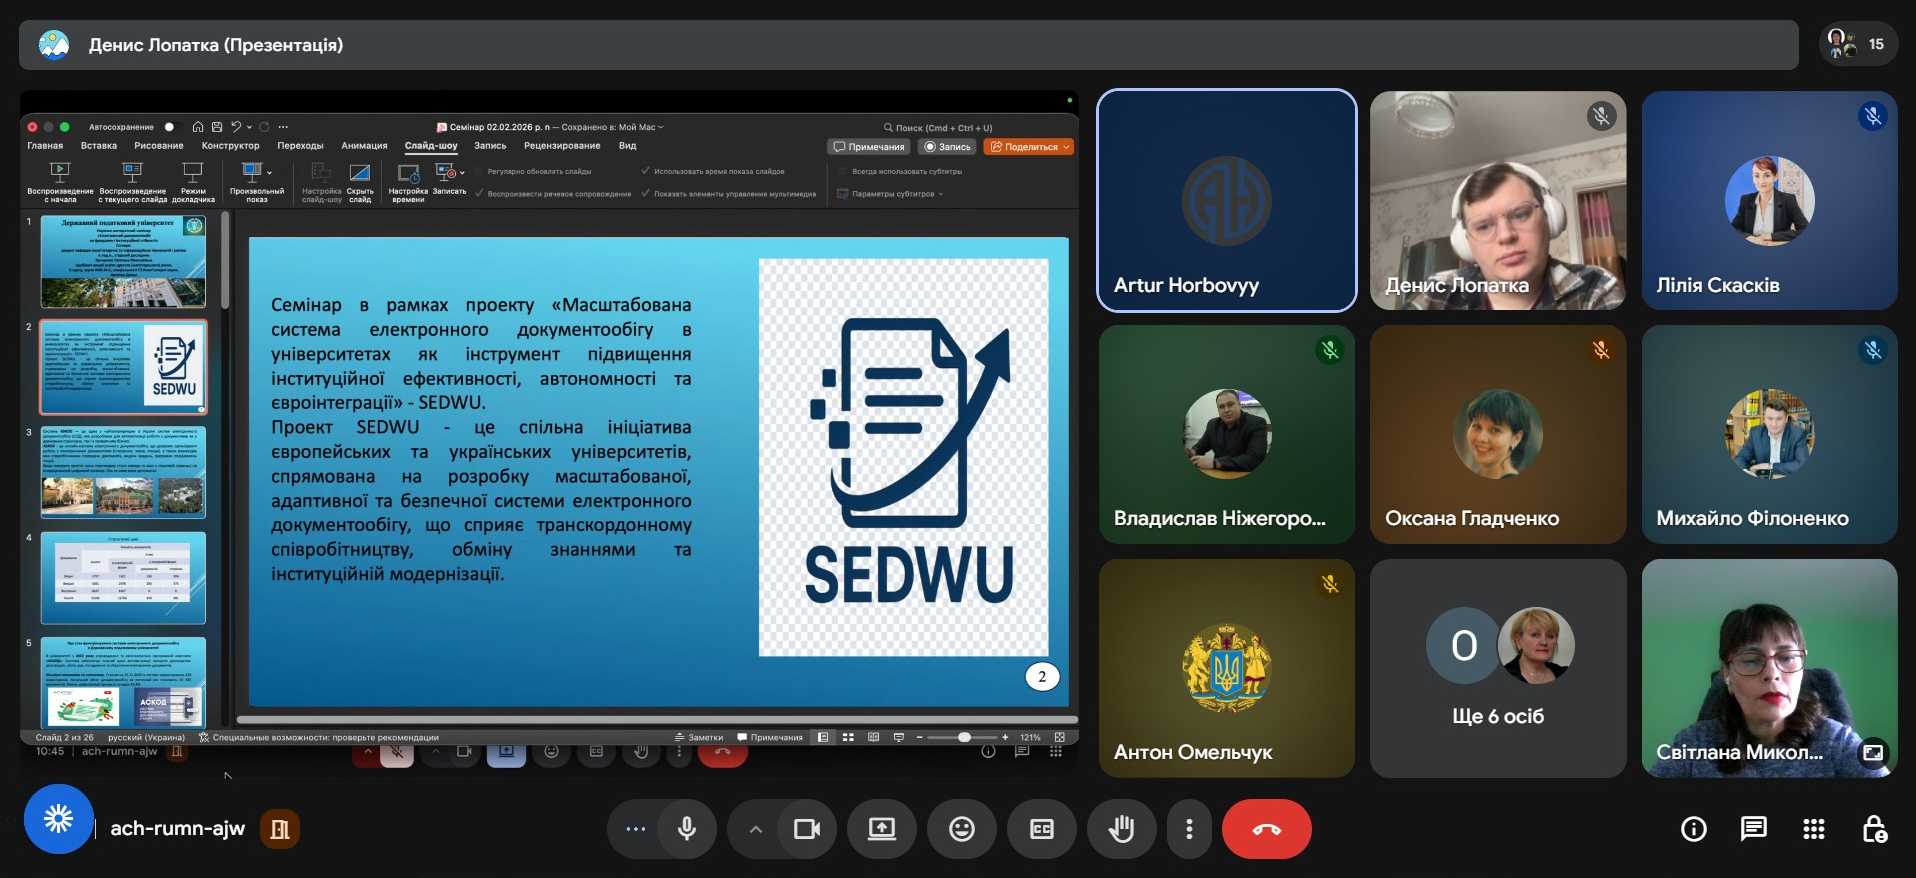Open the activities grid icon
Screen dimensions: 1916x878
(1813, 829)
